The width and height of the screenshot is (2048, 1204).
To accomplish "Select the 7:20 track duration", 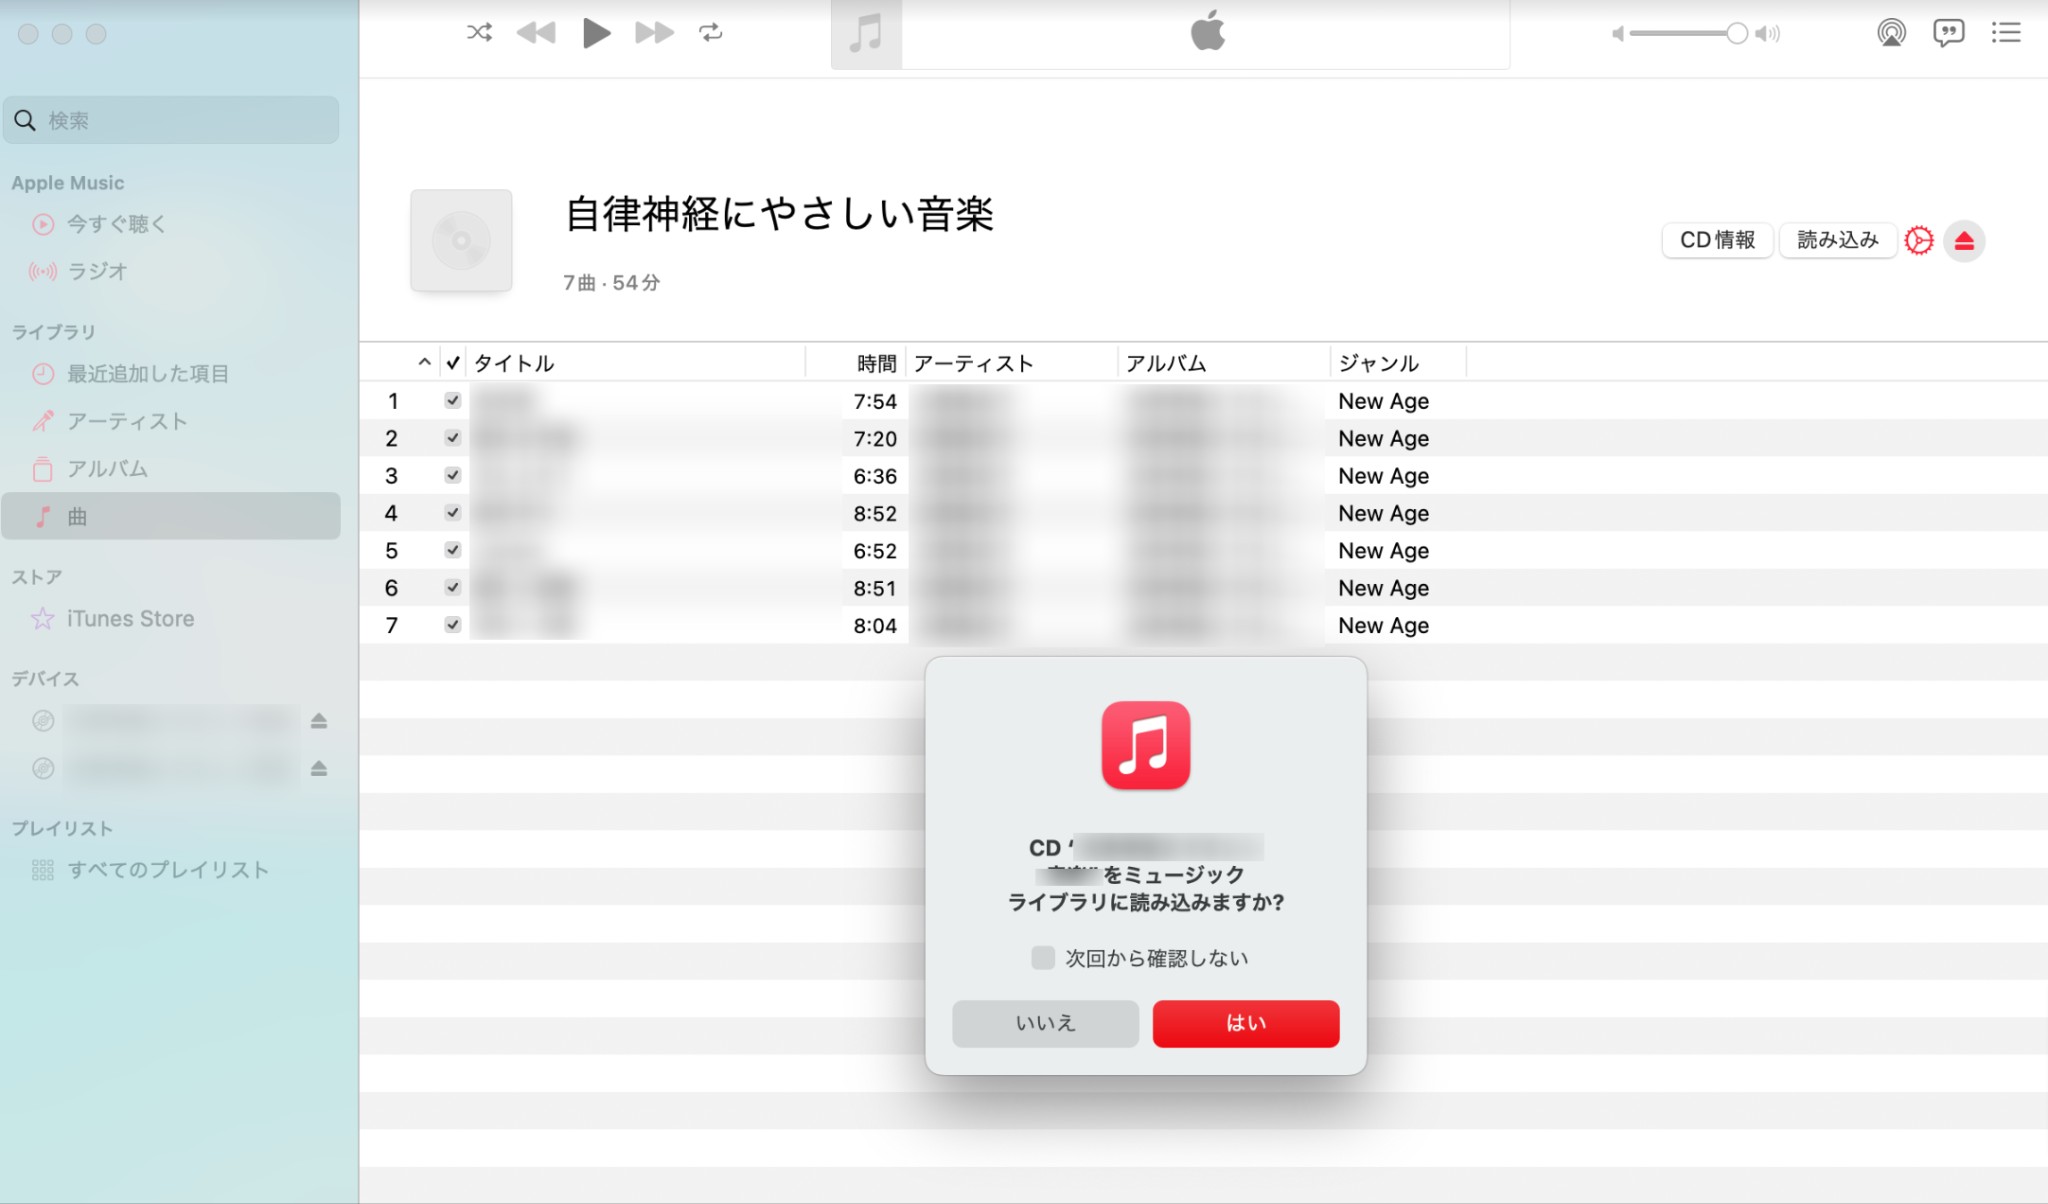I will pos(875,438).
